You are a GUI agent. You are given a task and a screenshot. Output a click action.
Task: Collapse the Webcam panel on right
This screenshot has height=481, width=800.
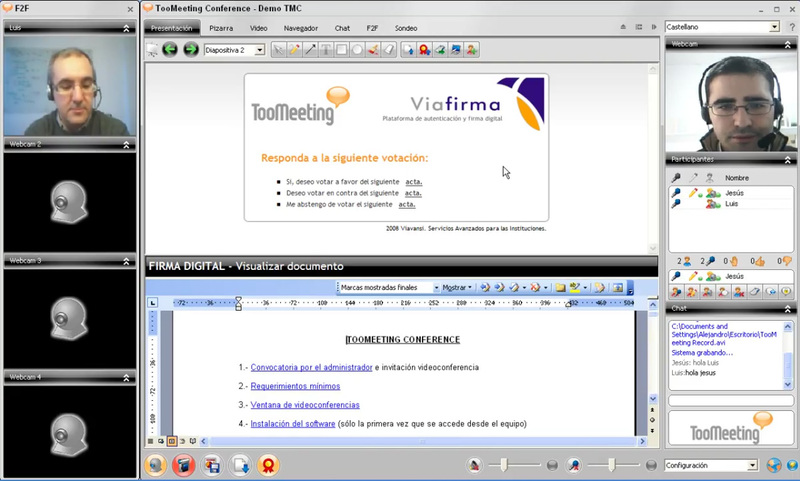[x=787, y=45]
